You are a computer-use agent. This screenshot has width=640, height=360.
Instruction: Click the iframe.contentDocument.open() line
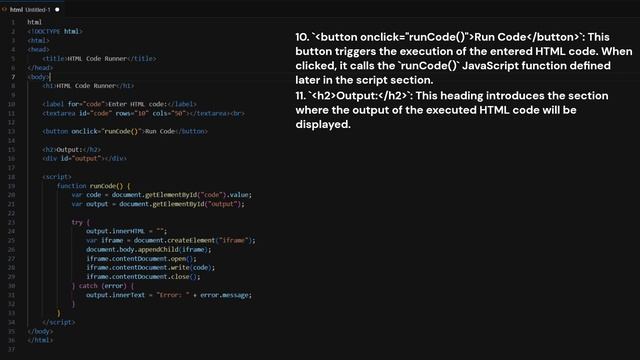pos(141,258)
